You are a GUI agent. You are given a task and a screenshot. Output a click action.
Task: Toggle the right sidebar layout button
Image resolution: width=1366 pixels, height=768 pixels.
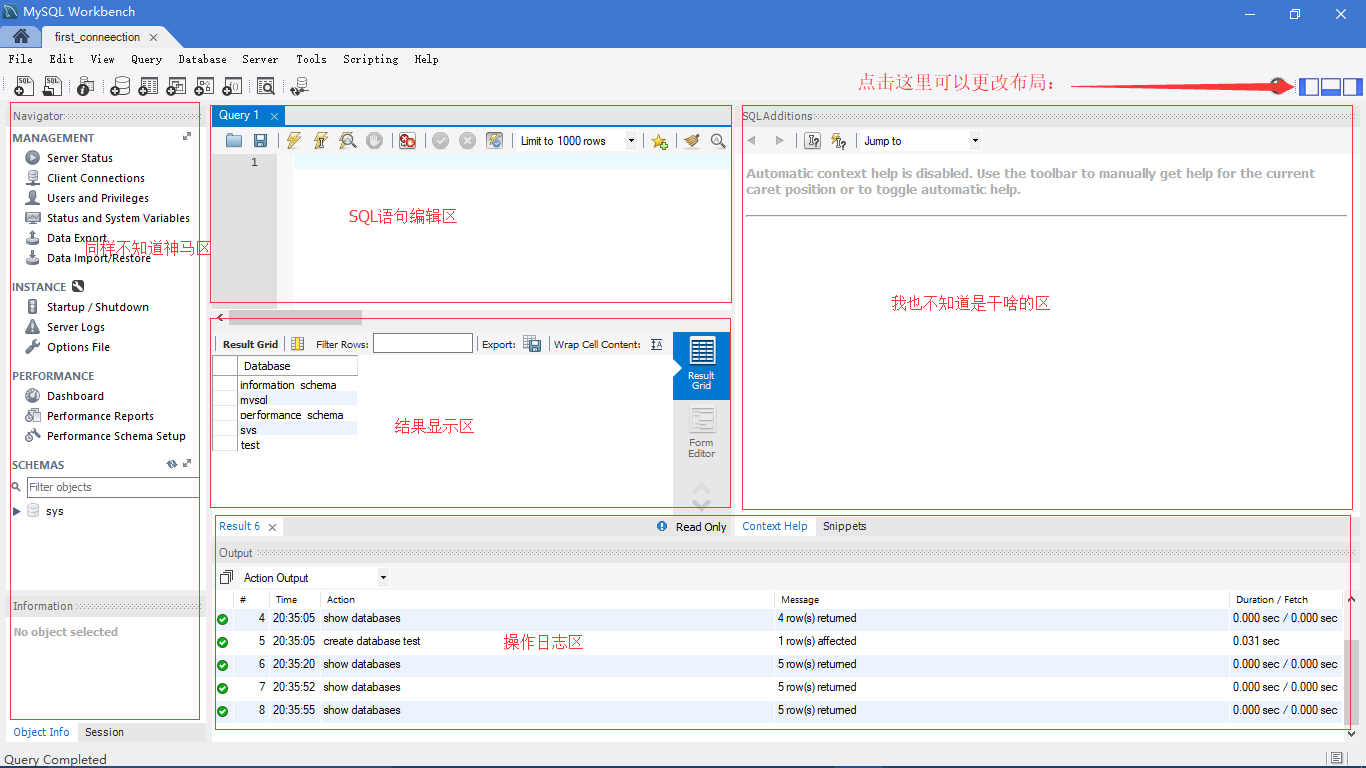1353,87
